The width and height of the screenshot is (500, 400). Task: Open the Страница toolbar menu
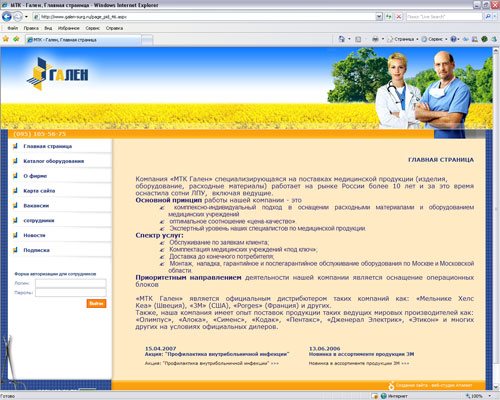(x=403, y=39)
